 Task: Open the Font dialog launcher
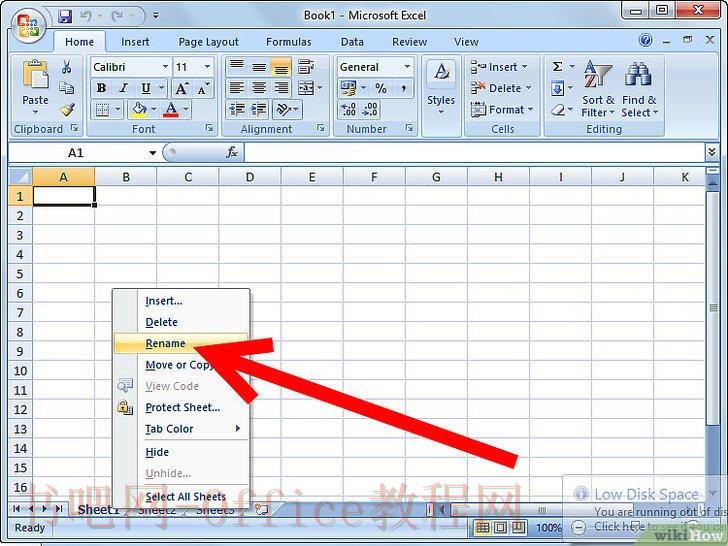[209, 128]
